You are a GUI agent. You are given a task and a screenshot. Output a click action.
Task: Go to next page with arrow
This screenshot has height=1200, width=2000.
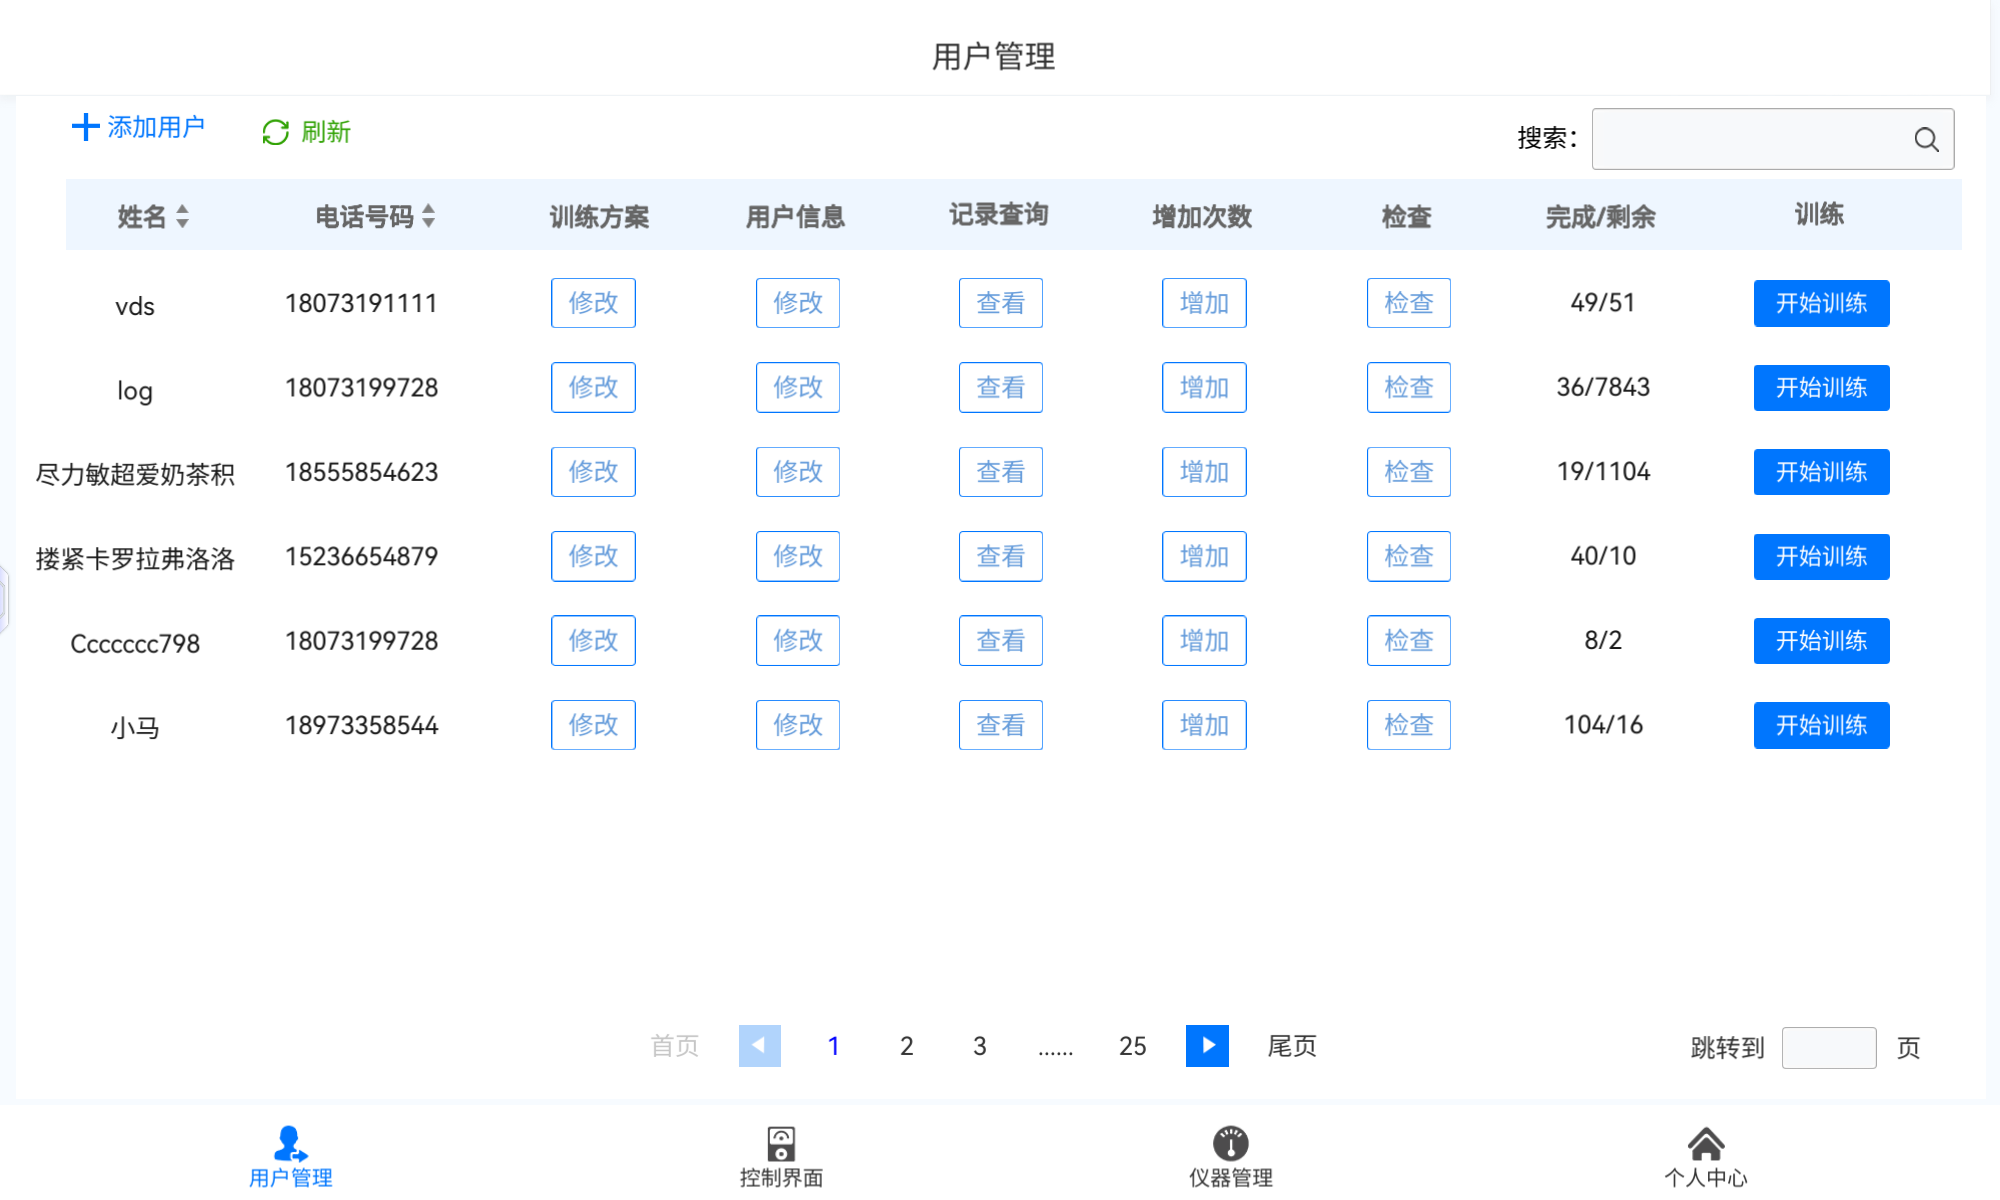point(1207,1046)
